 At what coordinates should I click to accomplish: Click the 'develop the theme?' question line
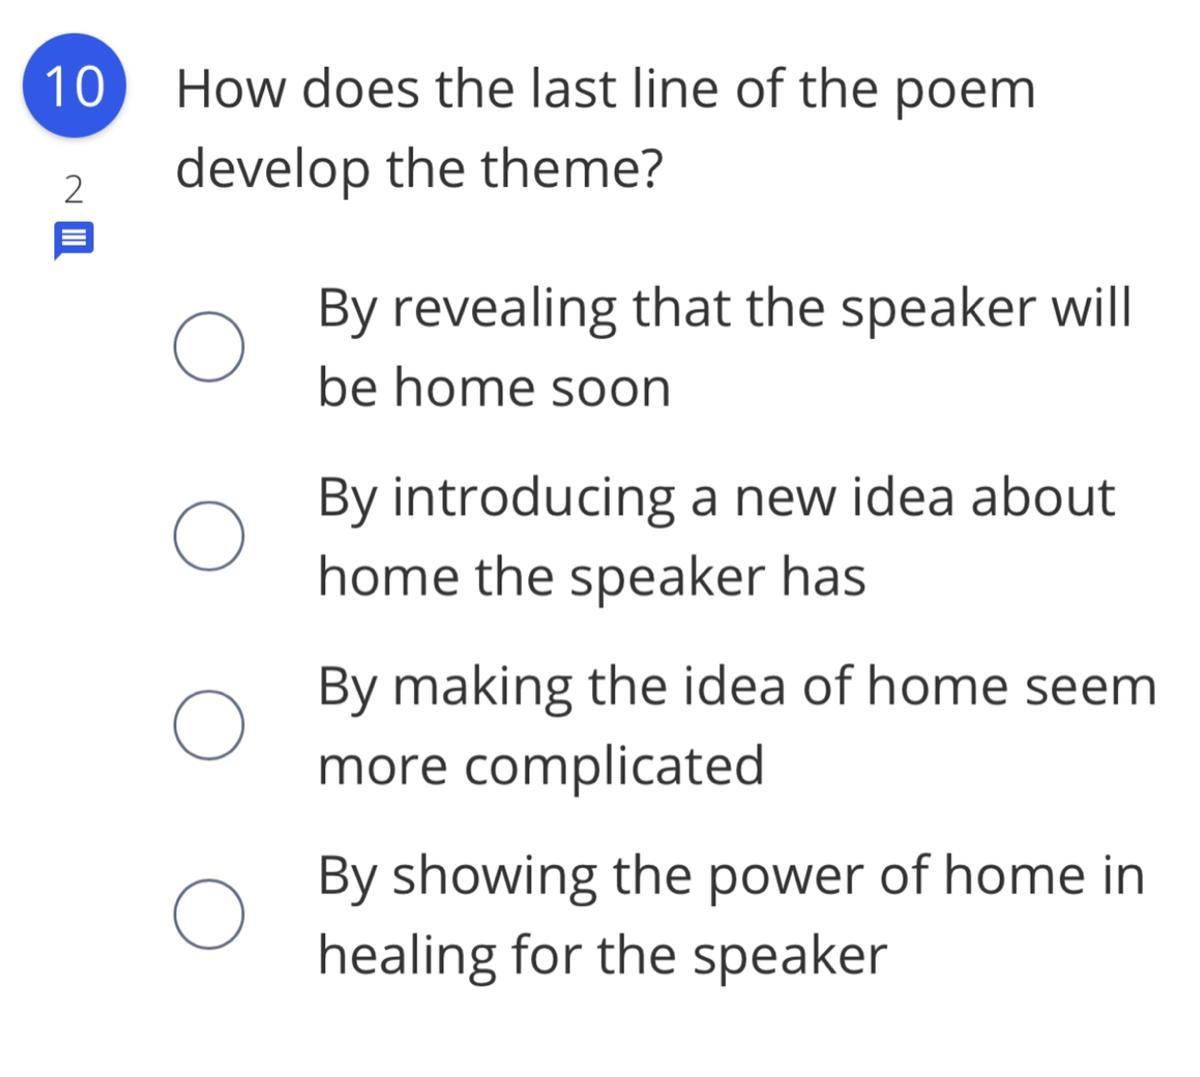pos(420,168)
